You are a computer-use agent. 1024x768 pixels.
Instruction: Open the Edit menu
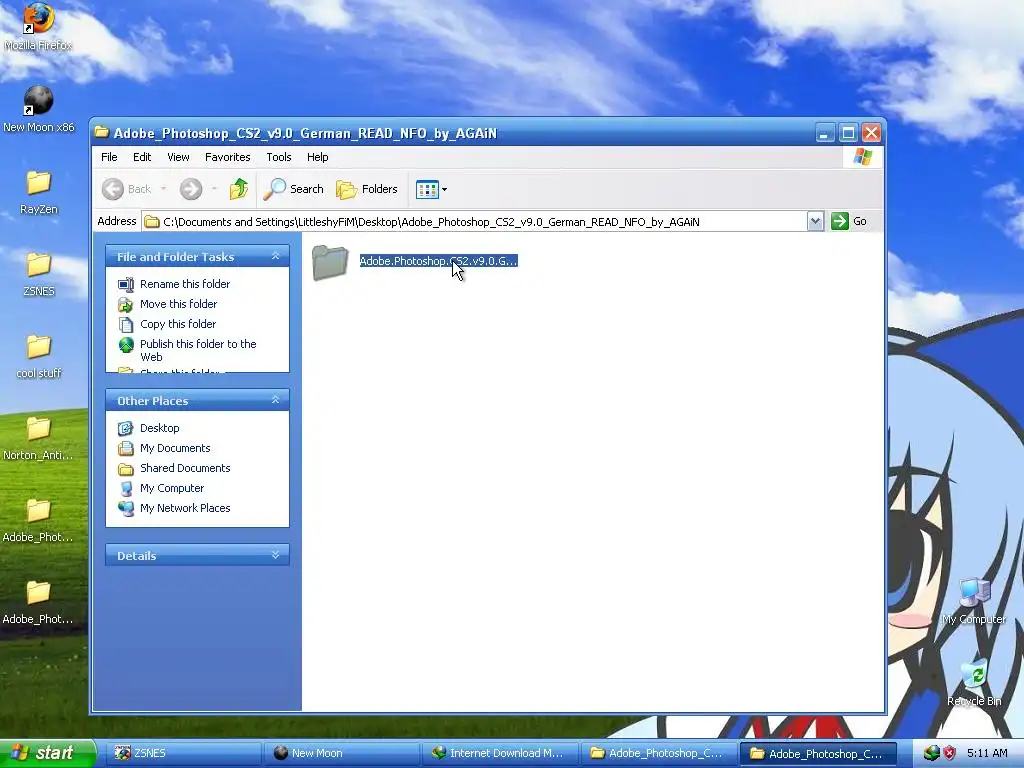coord(142,157)
